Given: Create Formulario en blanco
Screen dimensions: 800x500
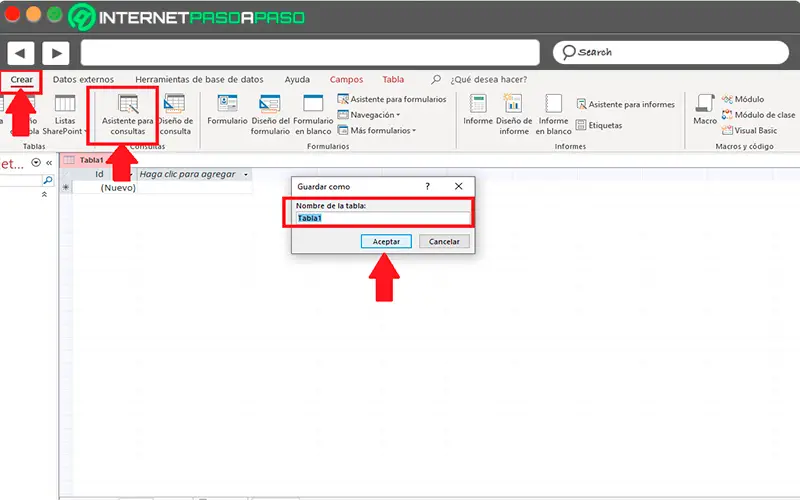Looking at the screenshot, I should coord(313,115).
